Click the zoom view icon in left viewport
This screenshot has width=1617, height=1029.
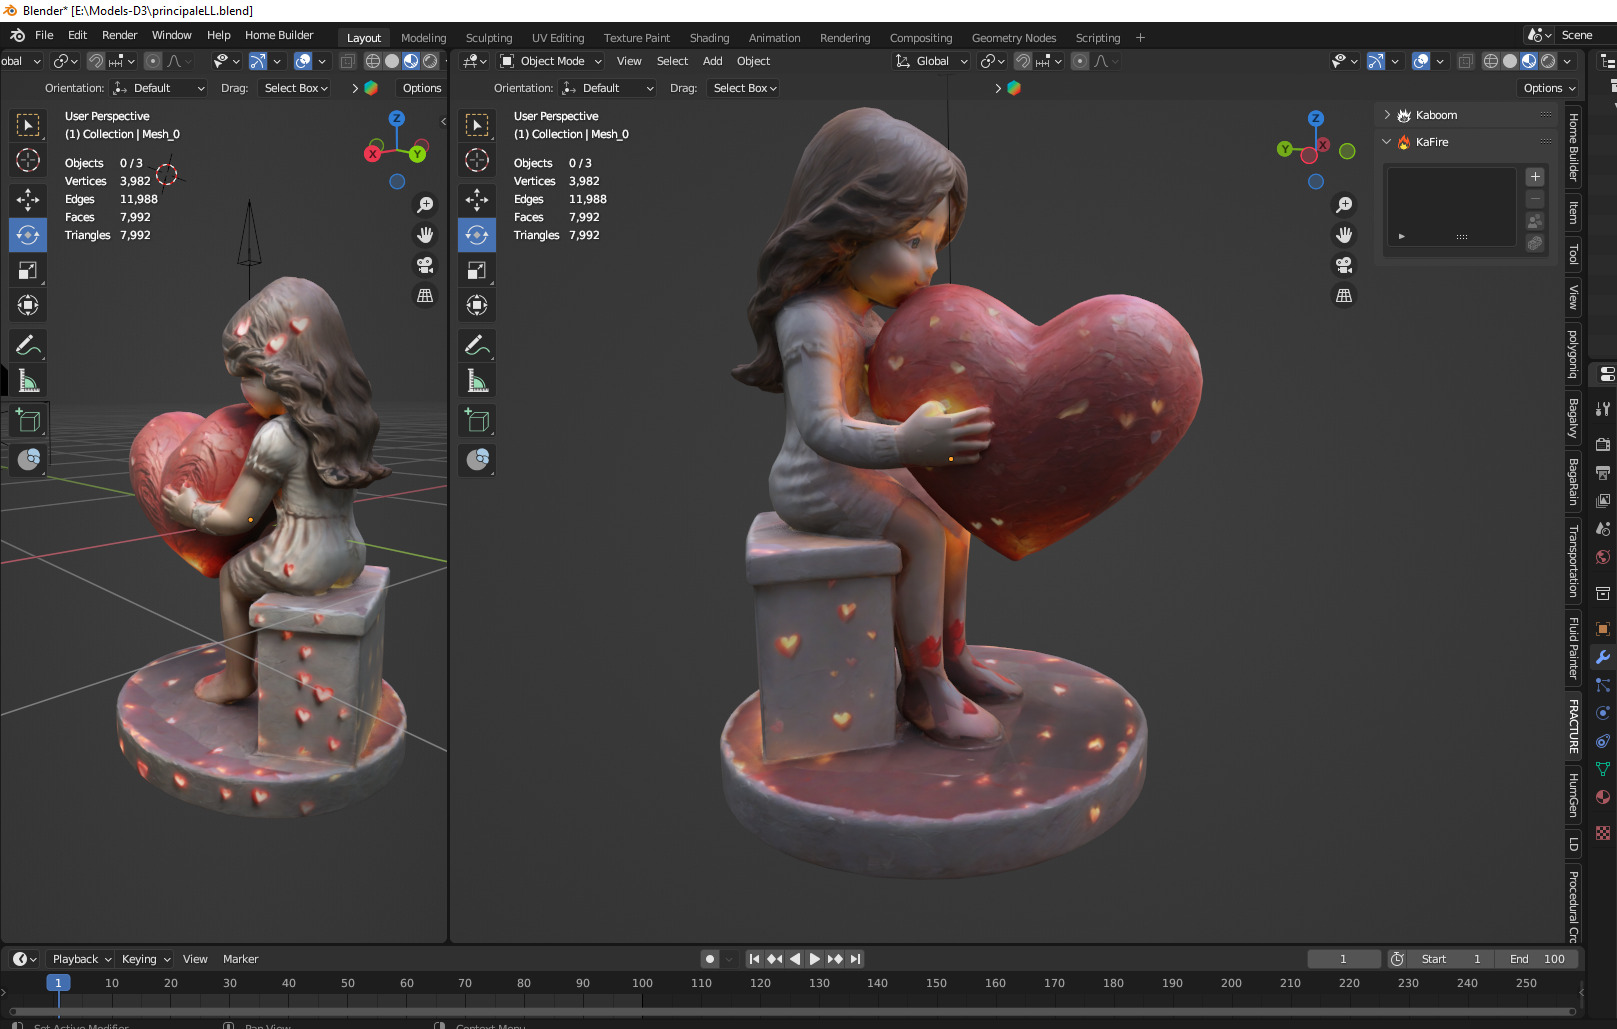(425, 205)
